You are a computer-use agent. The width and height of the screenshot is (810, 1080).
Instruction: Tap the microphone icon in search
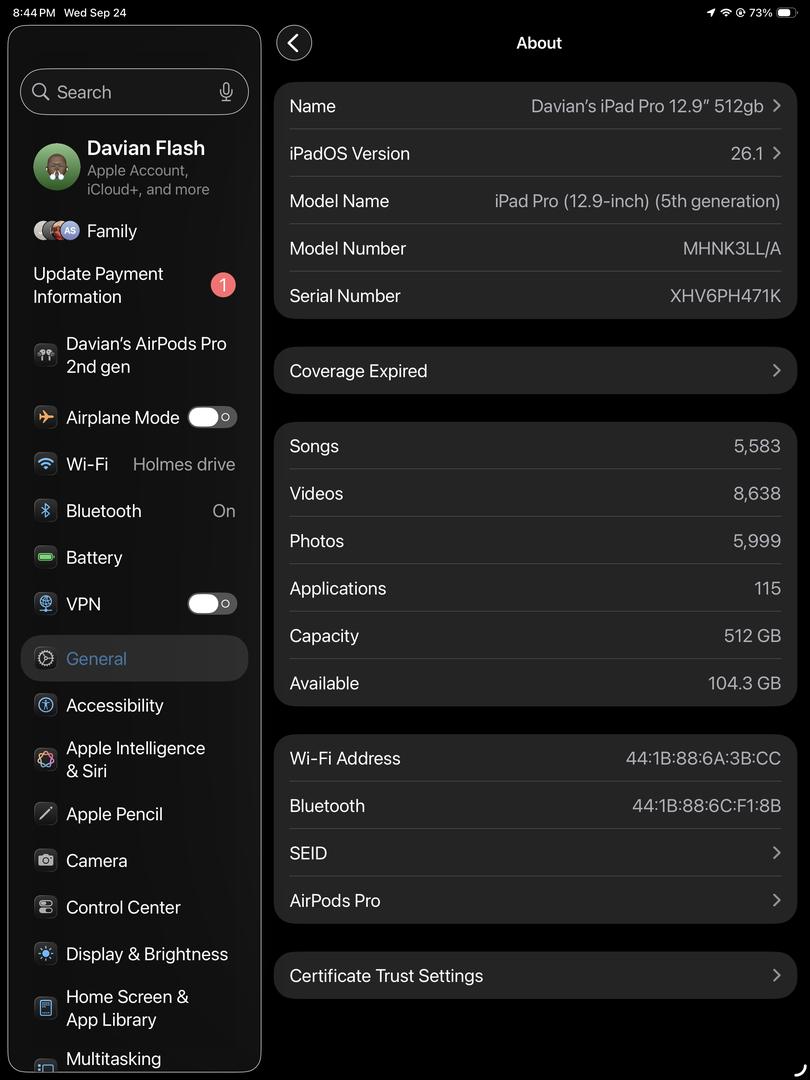[226, 92]
